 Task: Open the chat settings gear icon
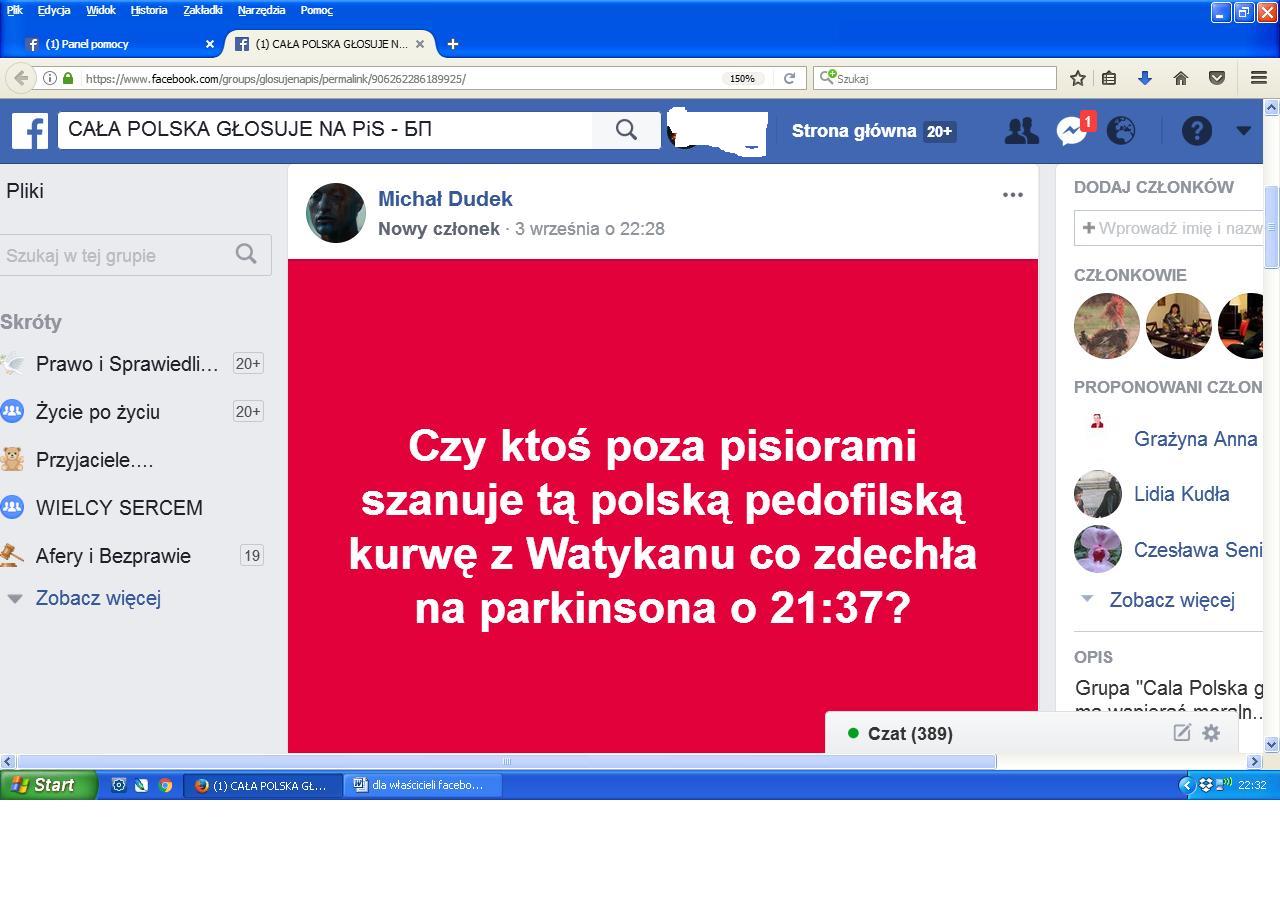1211,733
